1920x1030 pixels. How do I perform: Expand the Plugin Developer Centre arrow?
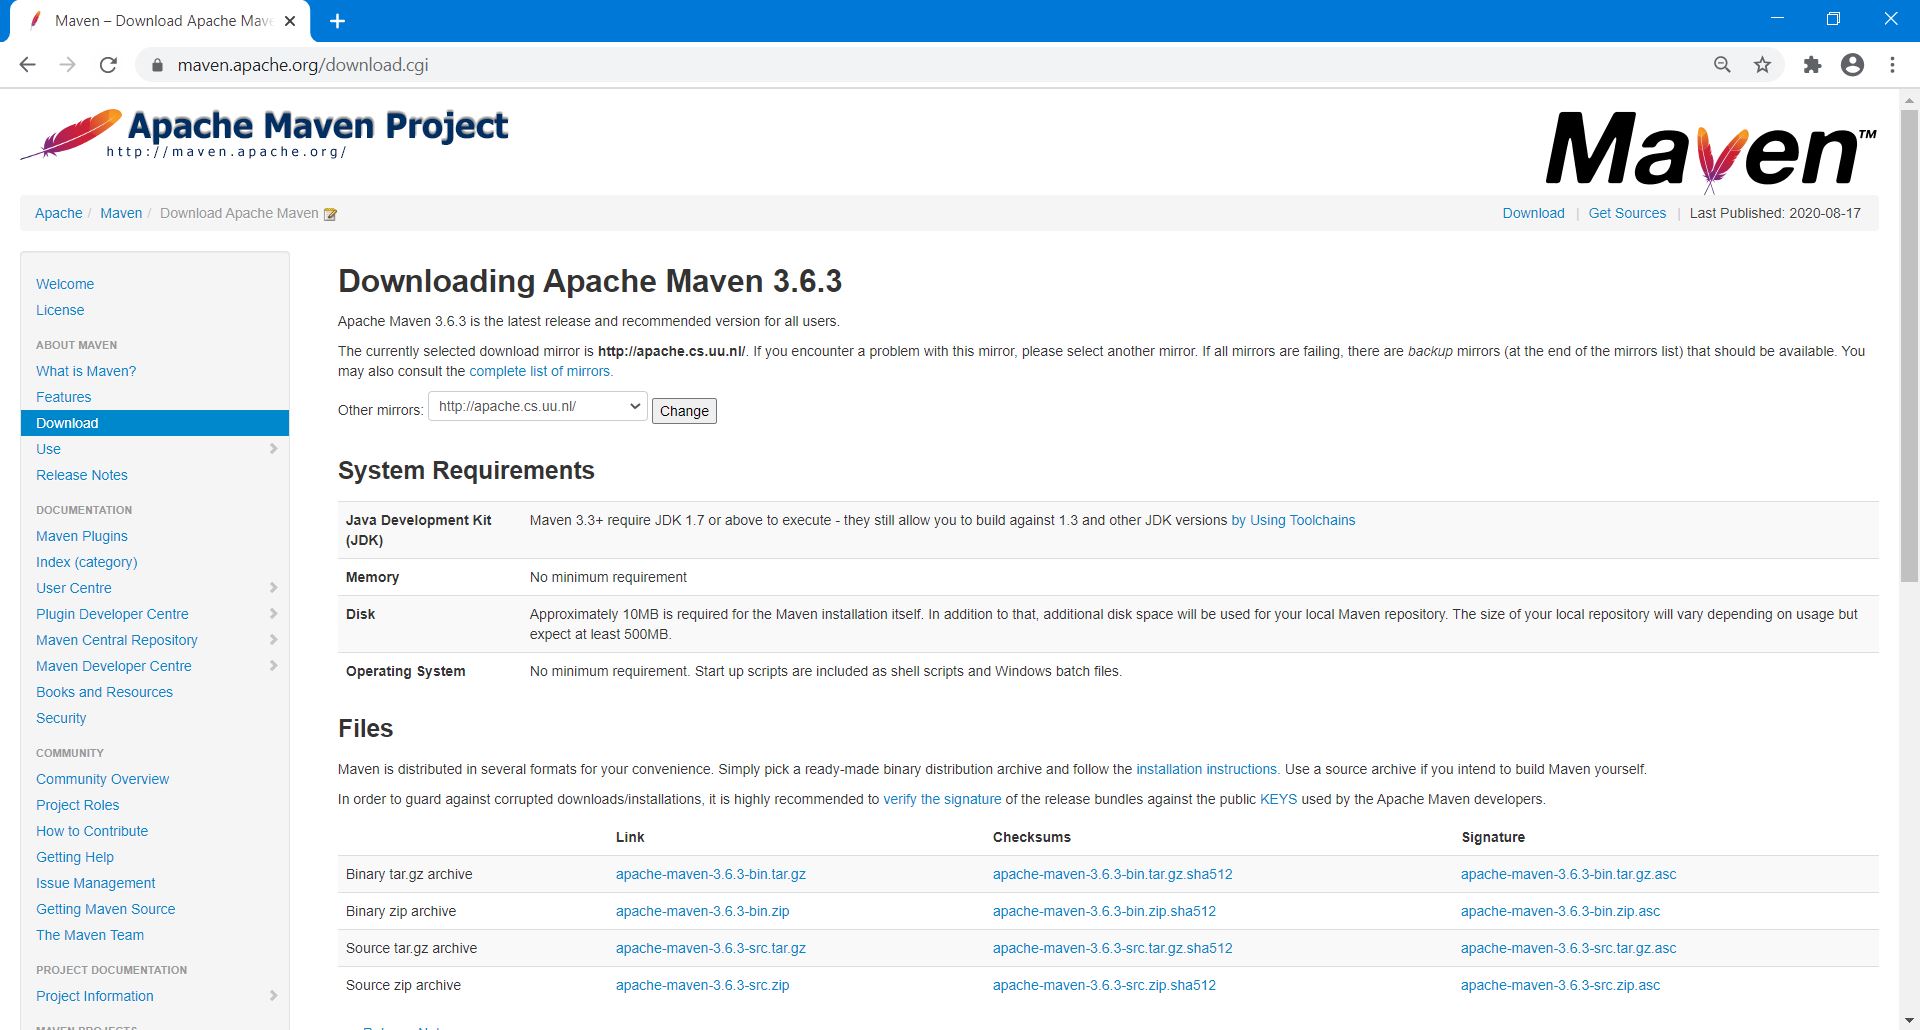point(273,614)
